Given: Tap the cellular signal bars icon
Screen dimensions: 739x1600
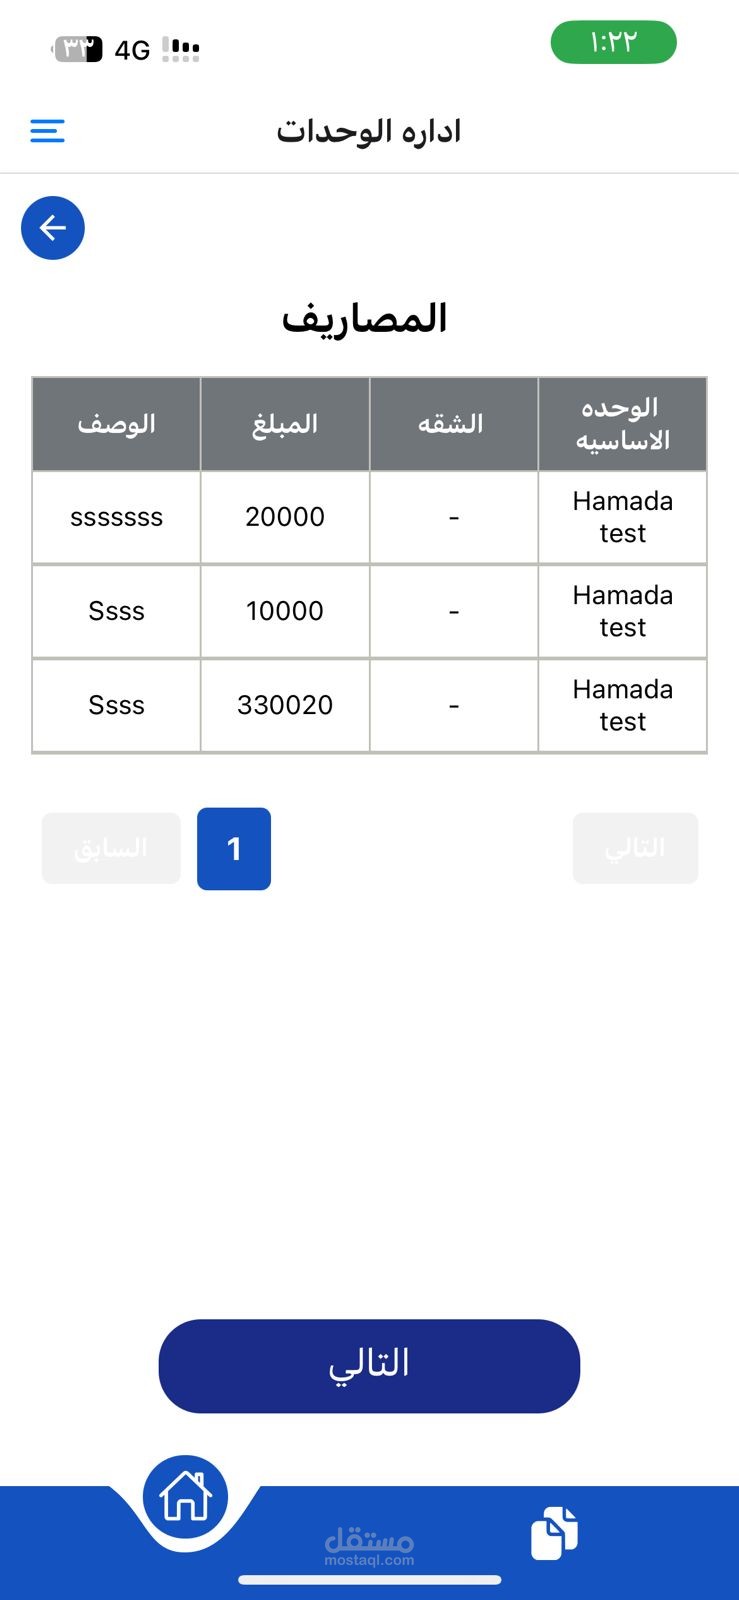Looking at the screenshot, I should 181,49.
